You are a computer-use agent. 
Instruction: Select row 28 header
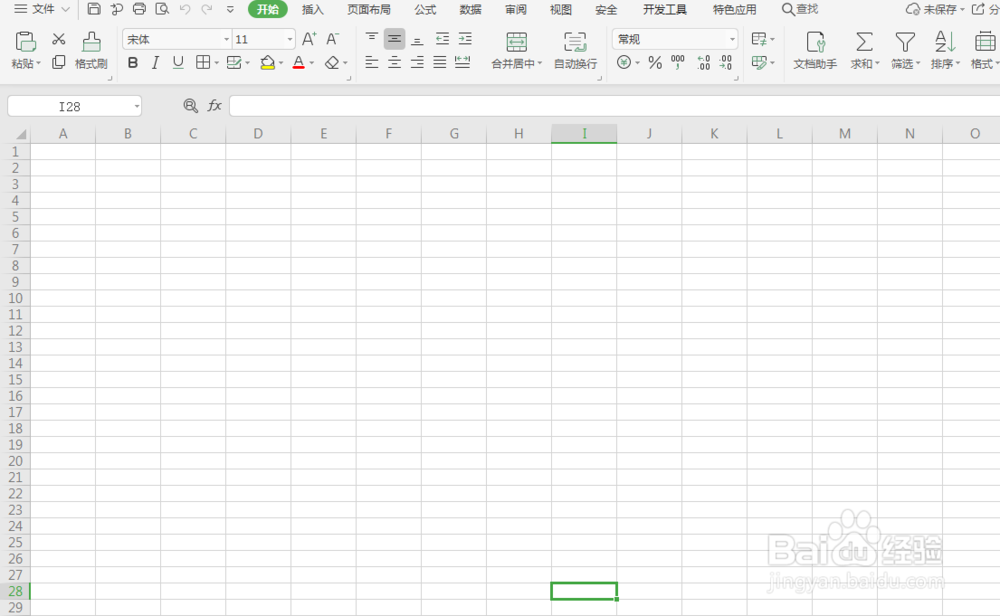15,591
